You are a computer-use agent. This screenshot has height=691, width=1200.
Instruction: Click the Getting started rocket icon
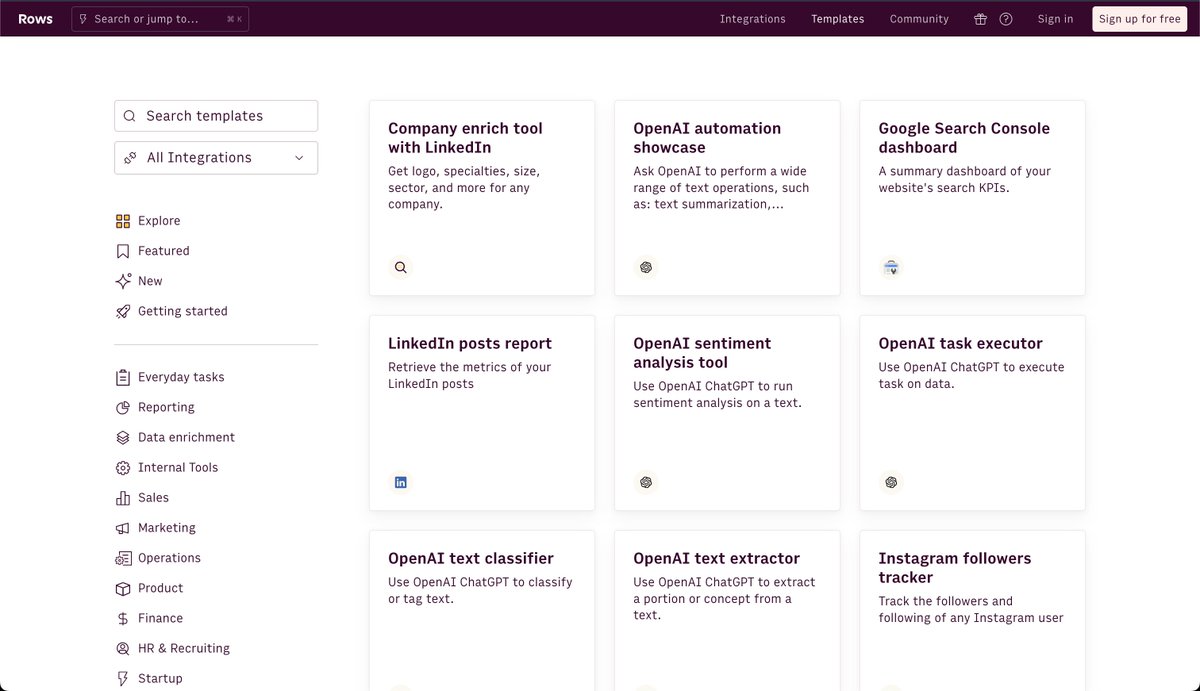[x=123, y=311]
